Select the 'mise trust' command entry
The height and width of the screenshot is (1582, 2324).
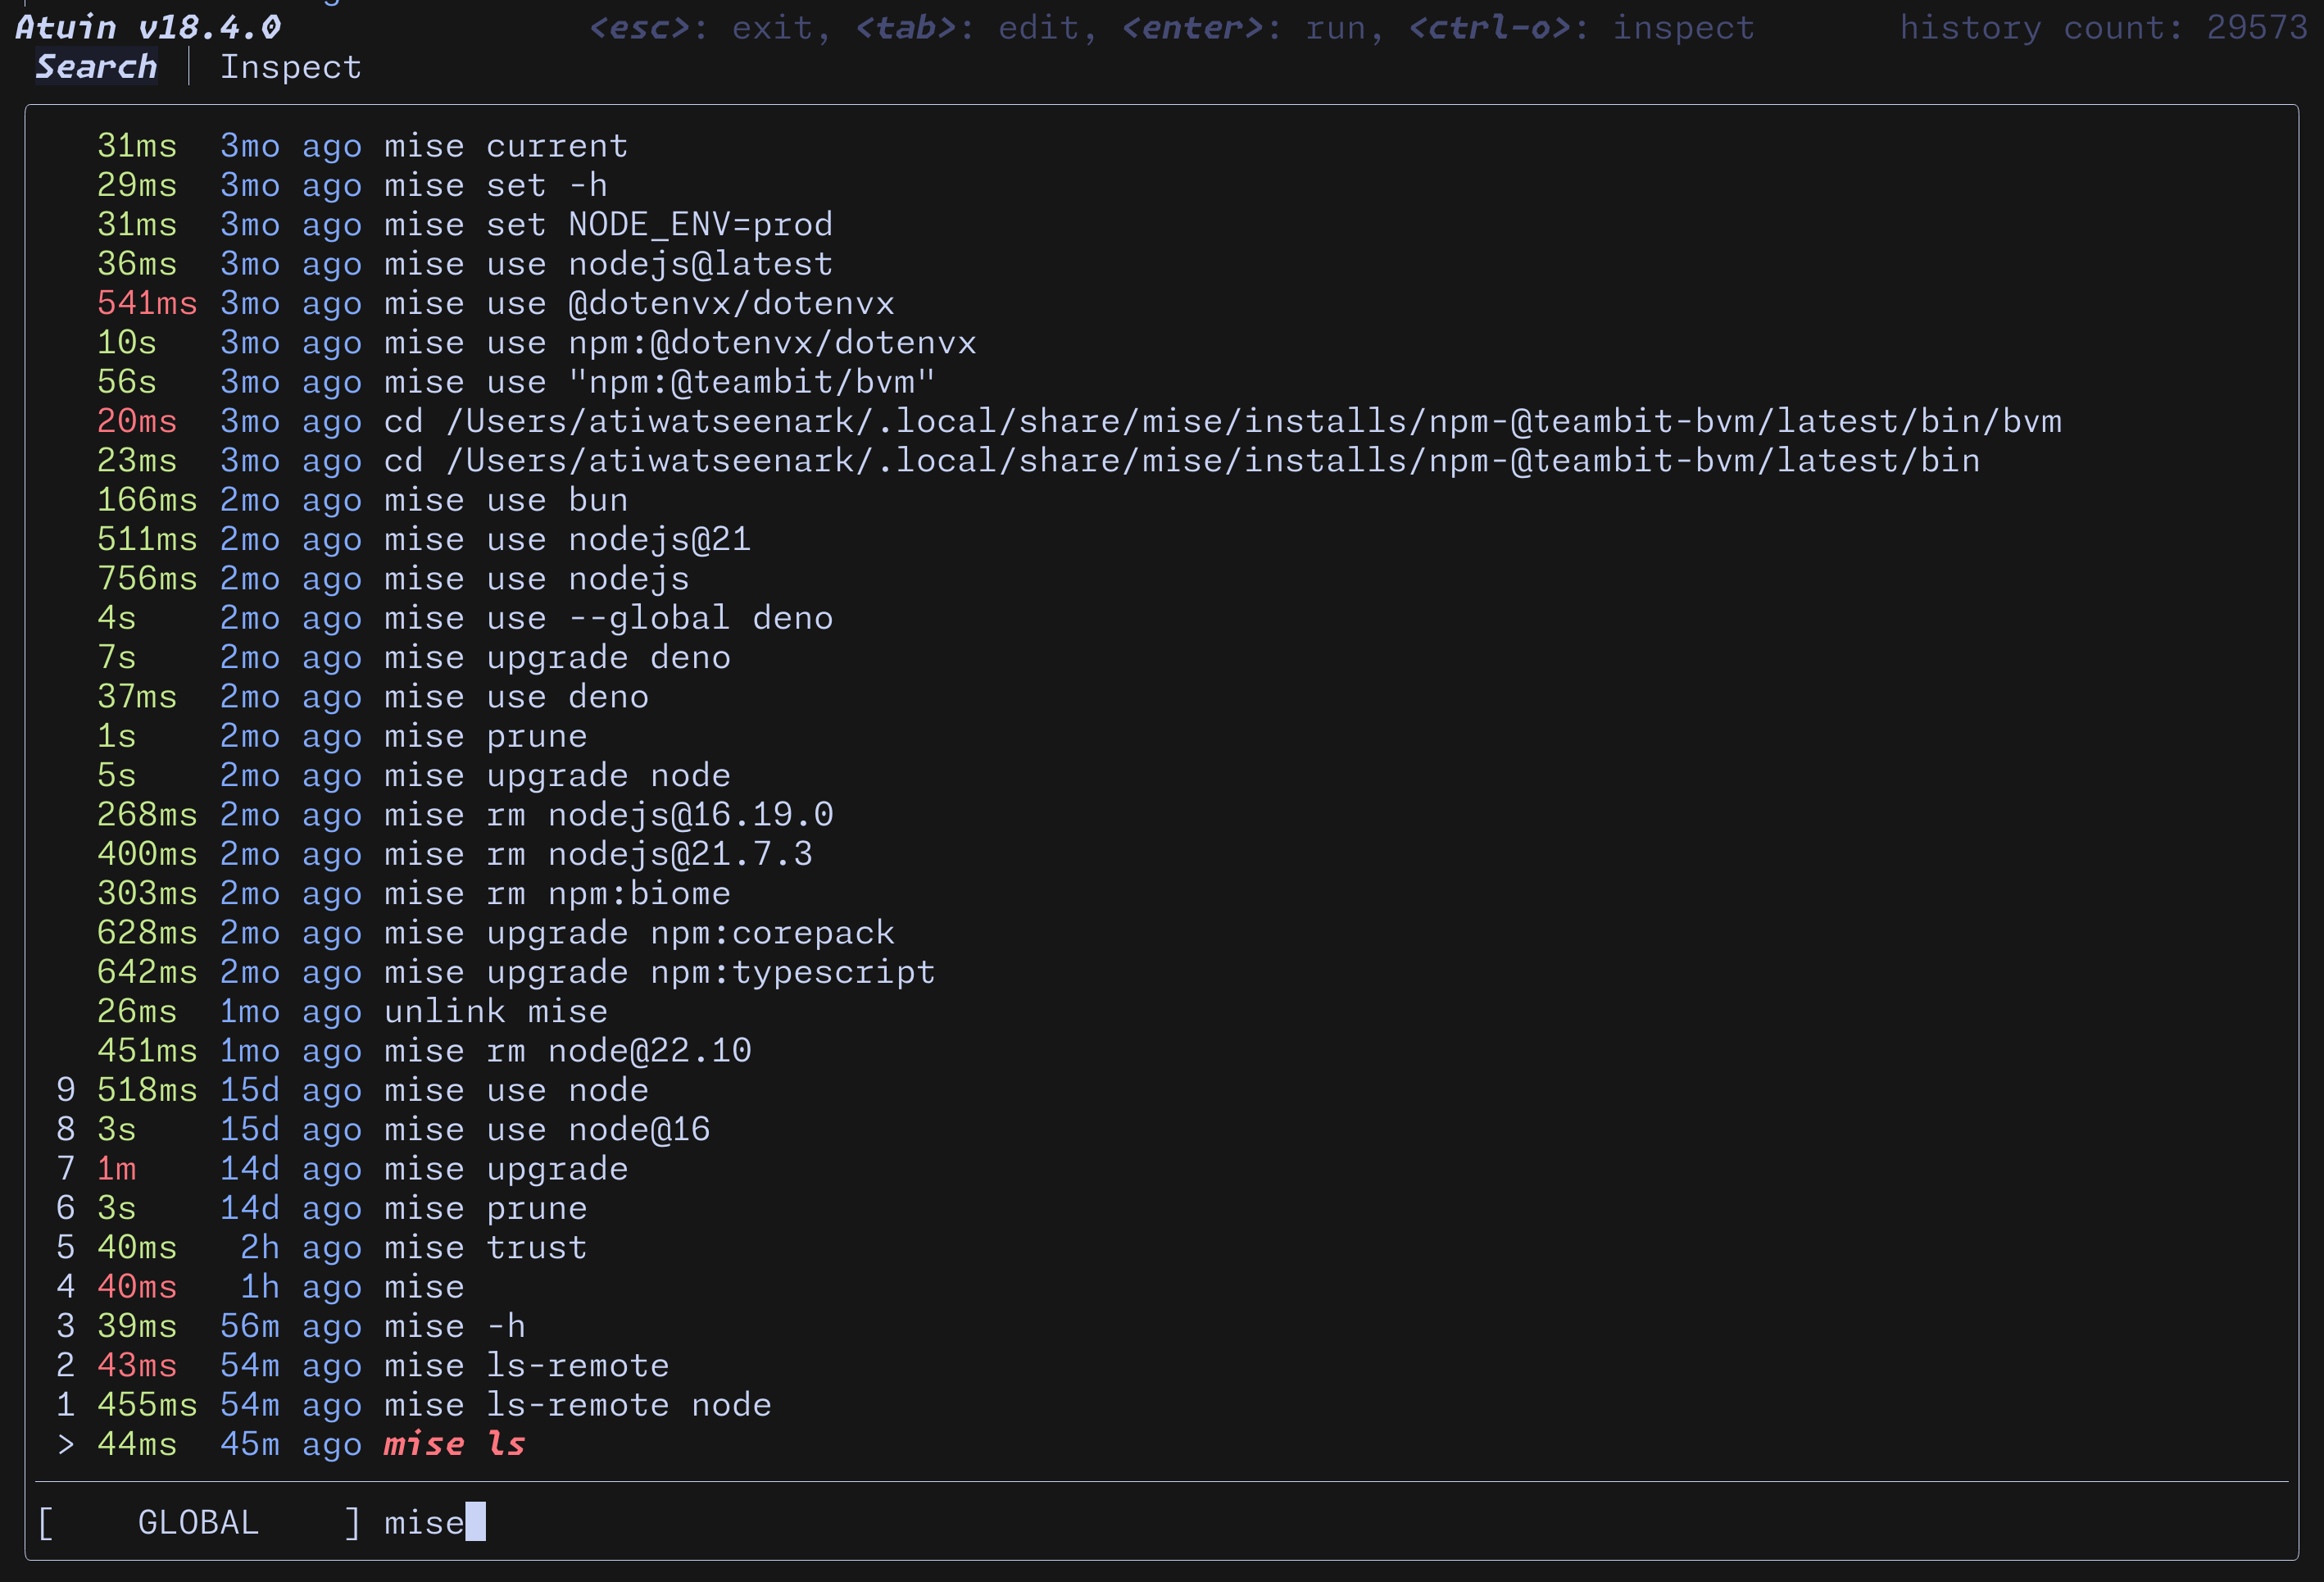[x=485, y=1247]
